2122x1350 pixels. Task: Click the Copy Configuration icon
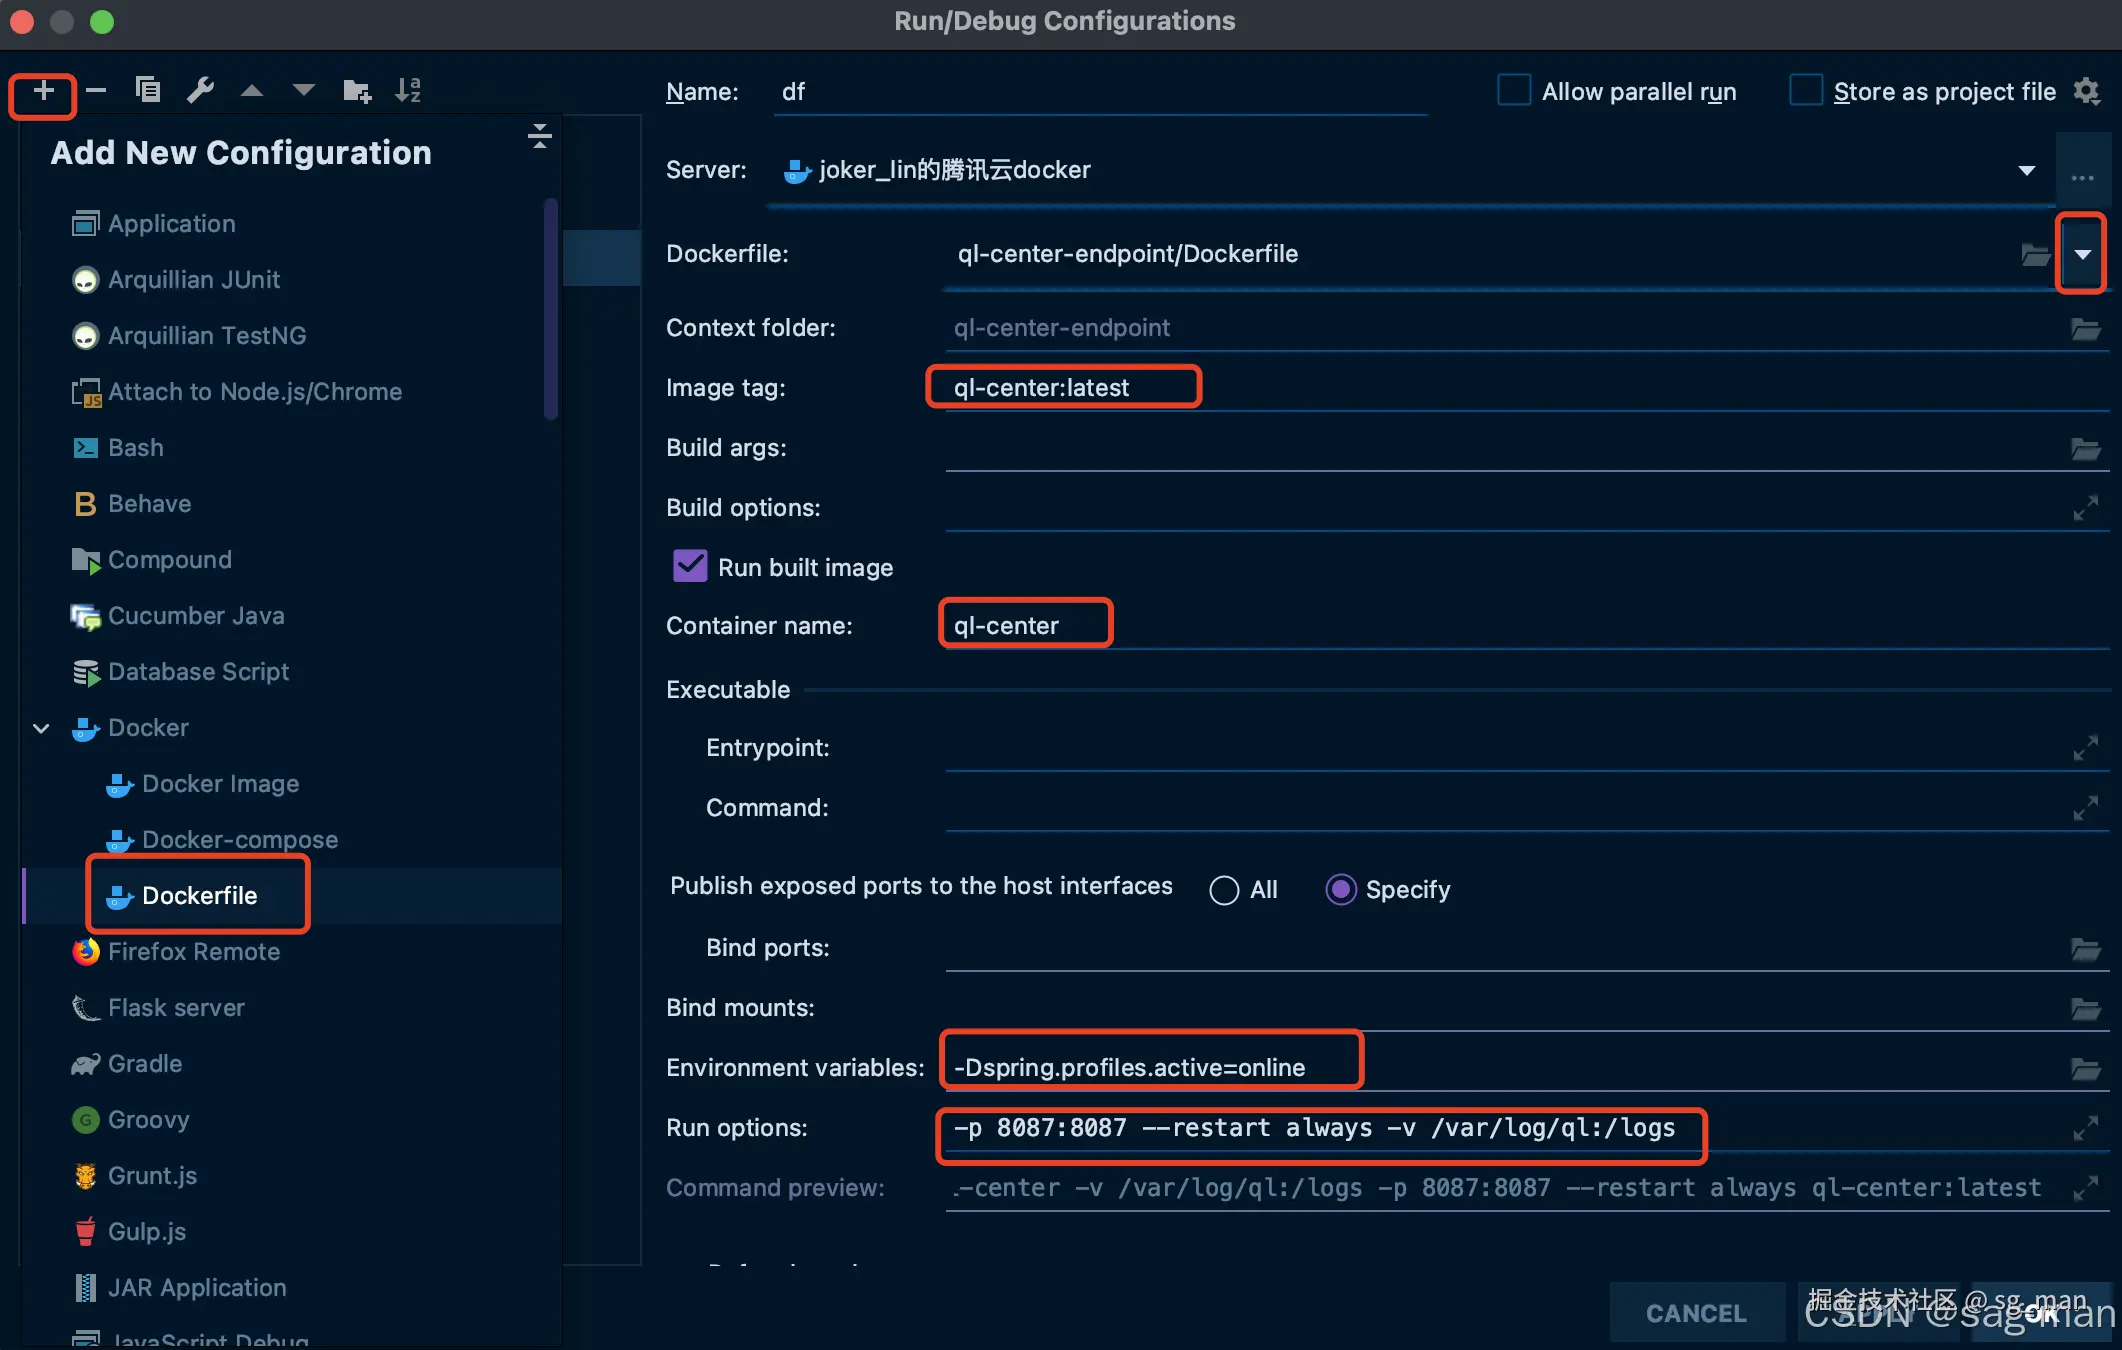148,91
